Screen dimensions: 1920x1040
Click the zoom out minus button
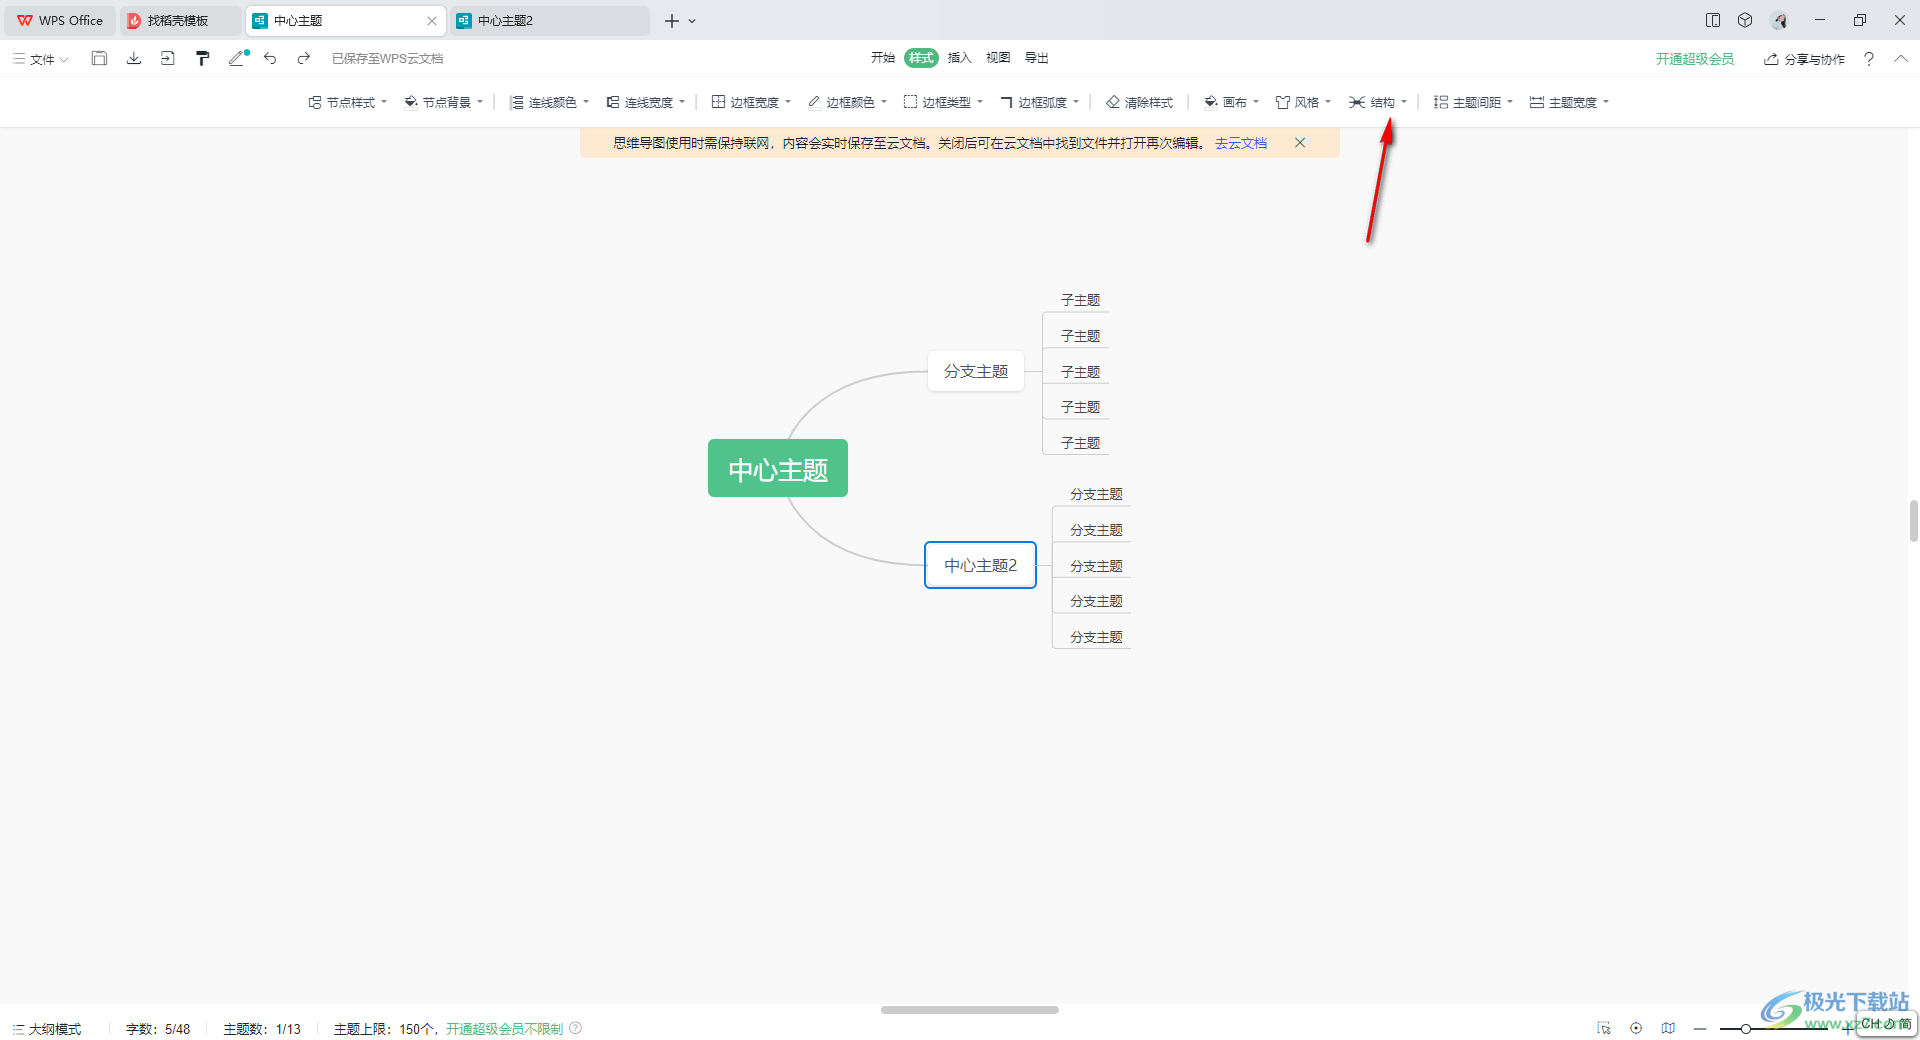click(x=1700, y=1028)
